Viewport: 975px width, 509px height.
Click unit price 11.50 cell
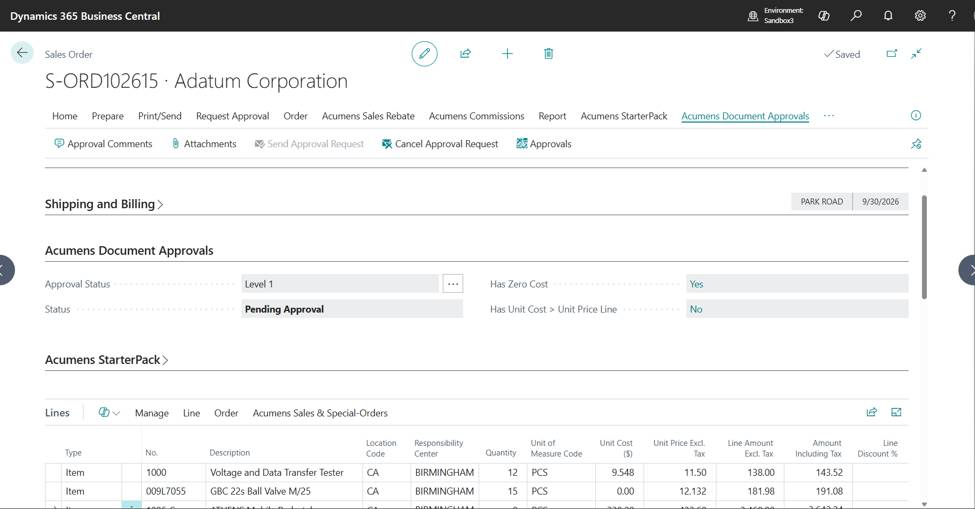682,472
